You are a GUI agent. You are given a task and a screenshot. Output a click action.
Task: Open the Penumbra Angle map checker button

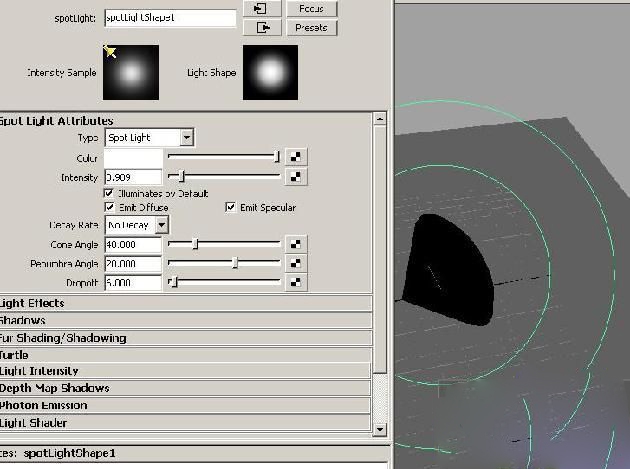tap(296, 263)
